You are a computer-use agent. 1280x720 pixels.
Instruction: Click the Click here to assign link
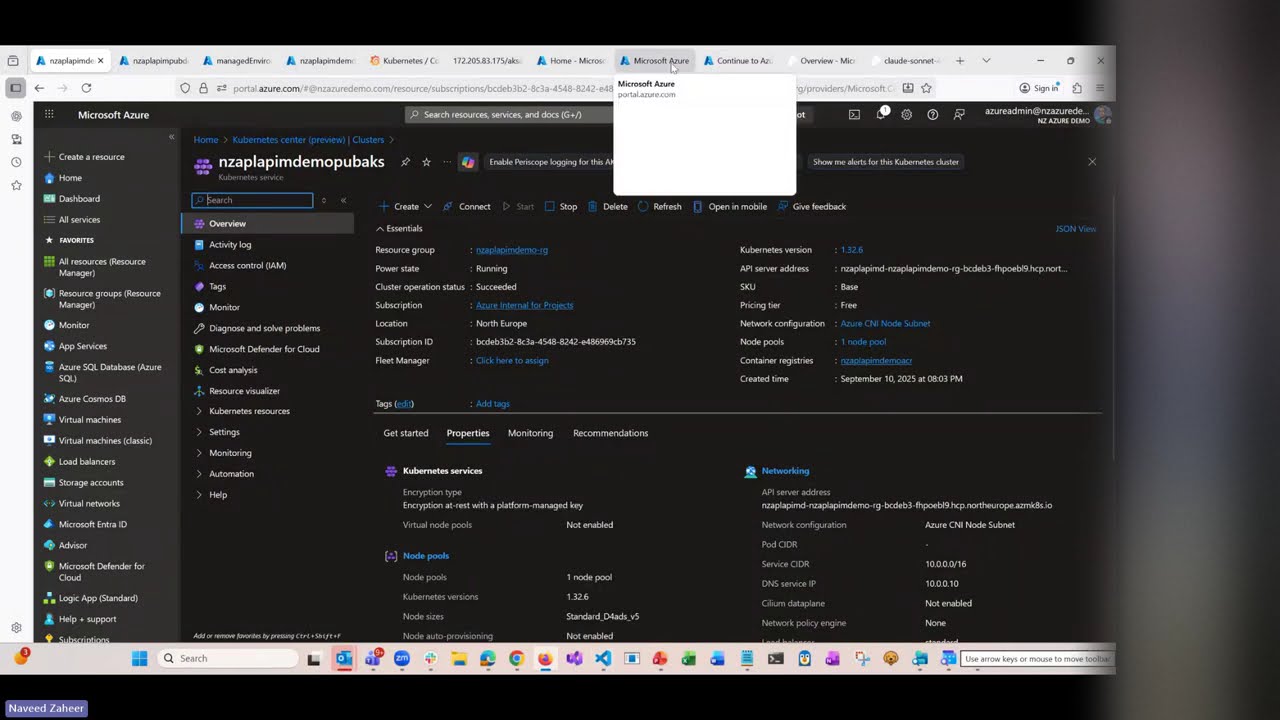click(x=512, y=360)
